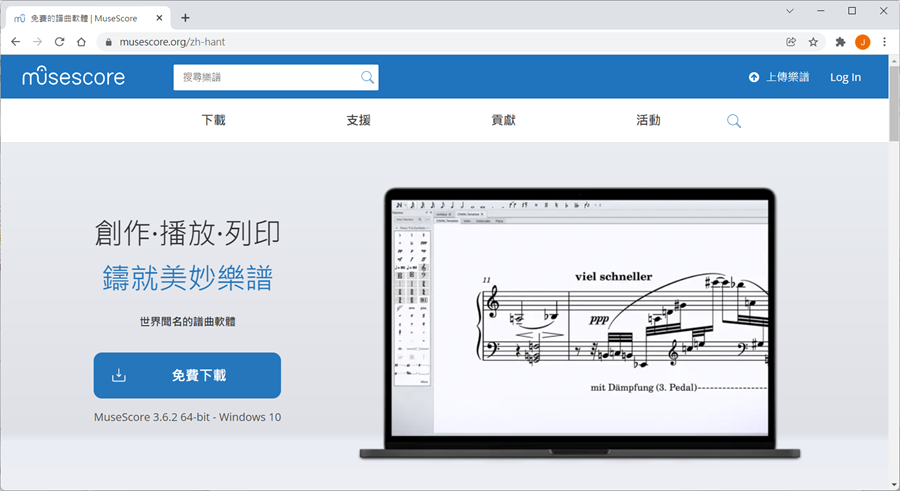Click the 世界聞名的譜曲軟體 subtitle text
The image size is (900, 491).
point(188,322)
